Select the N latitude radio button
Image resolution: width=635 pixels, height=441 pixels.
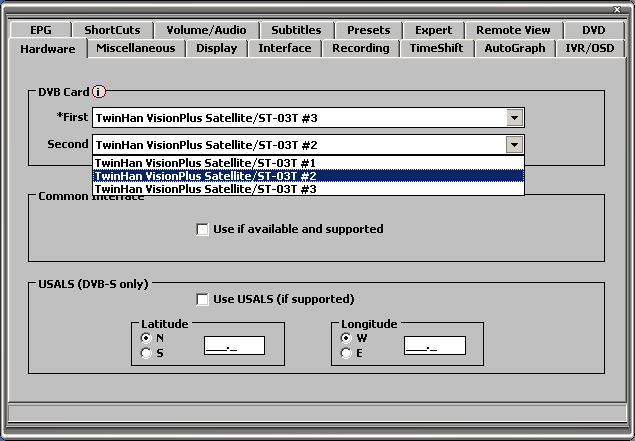146,338
